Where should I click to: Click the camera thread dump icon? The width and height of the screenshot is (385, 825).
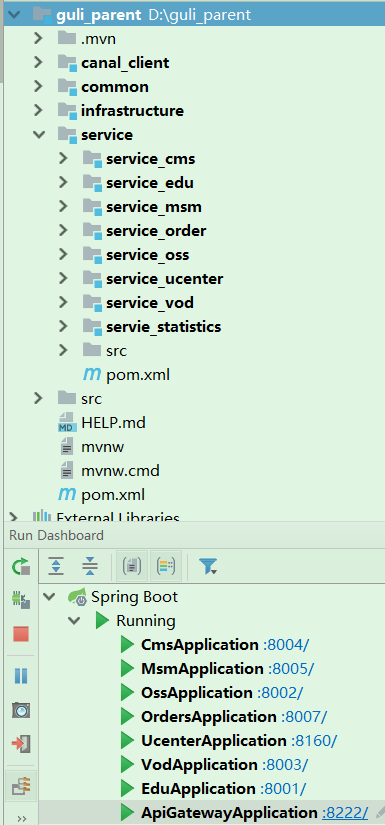(21, 710)
